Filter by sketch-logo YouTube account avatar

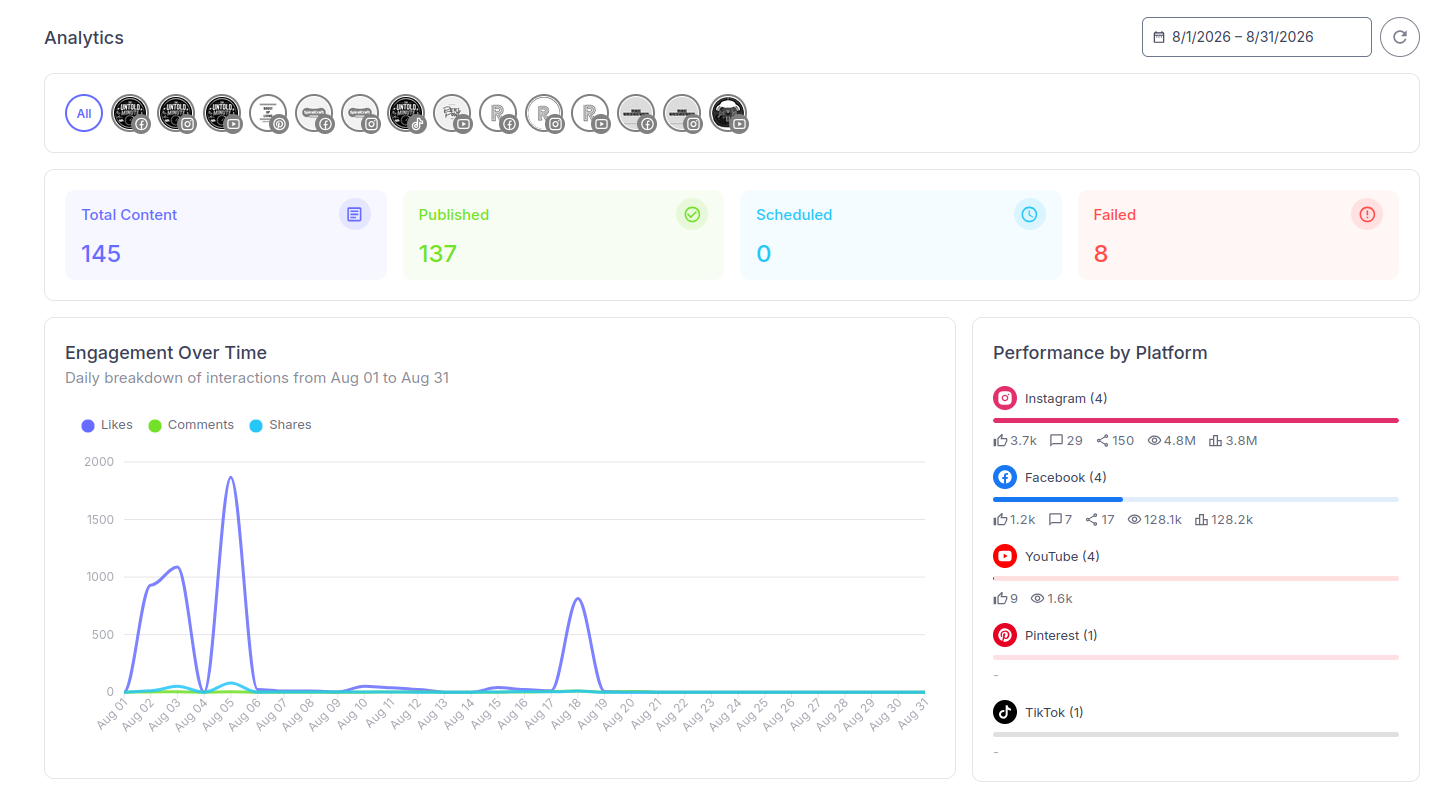[x=452, y=113]
